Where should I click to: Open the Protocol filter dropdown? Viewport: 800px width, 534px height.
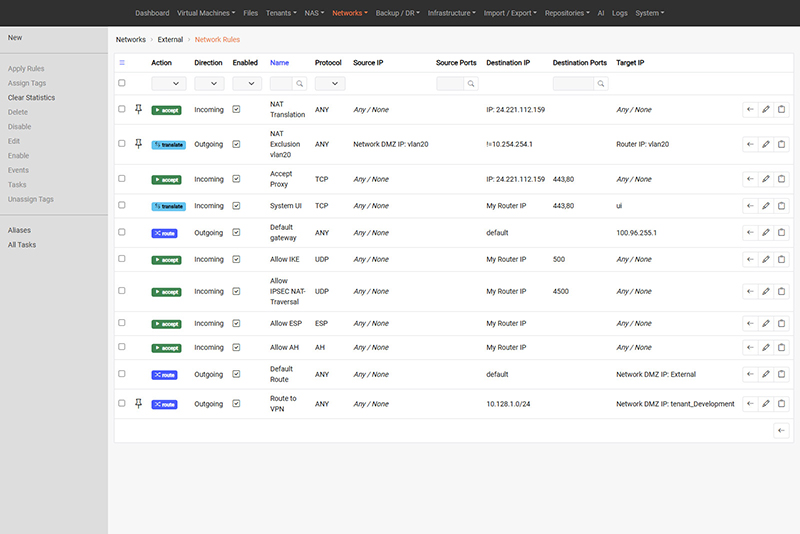pyautogui.click(x=330, y=84)
